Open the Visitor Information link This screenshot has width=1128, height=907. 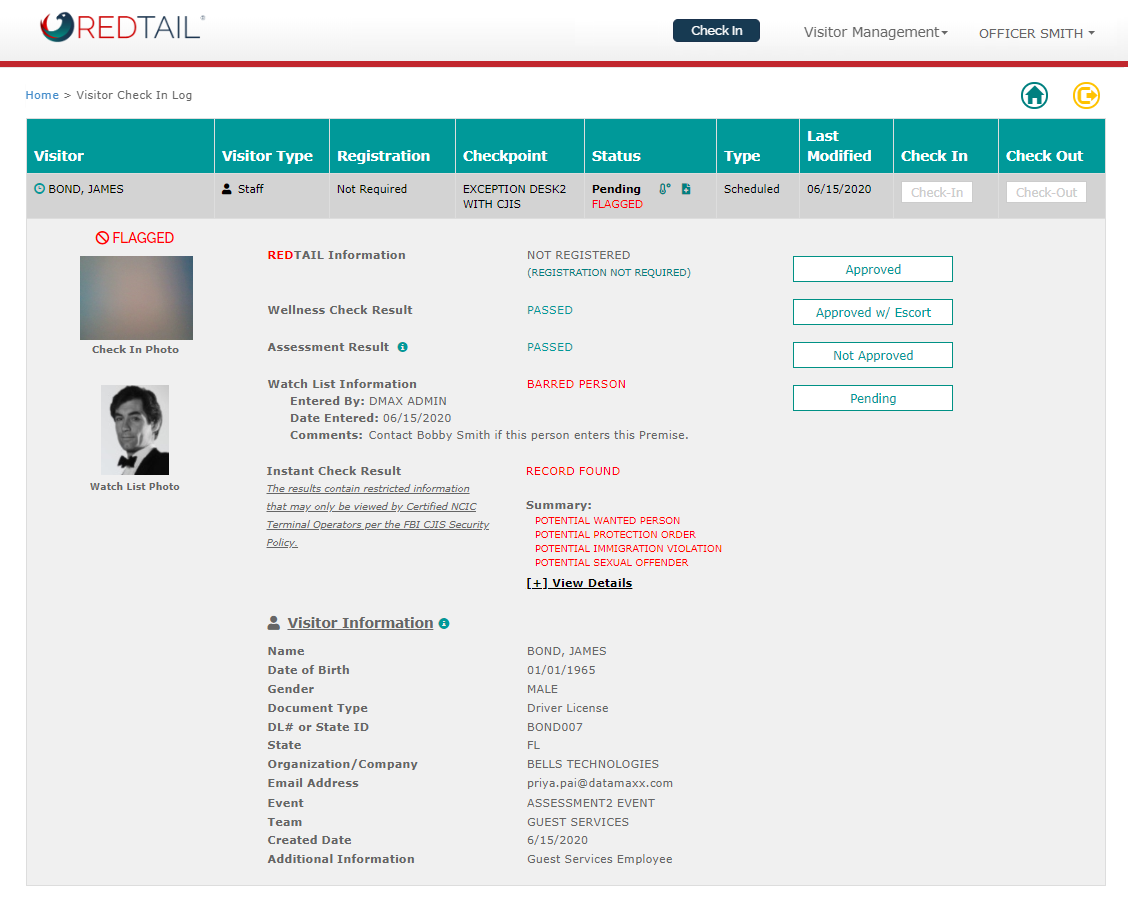(x=360, y=623)
